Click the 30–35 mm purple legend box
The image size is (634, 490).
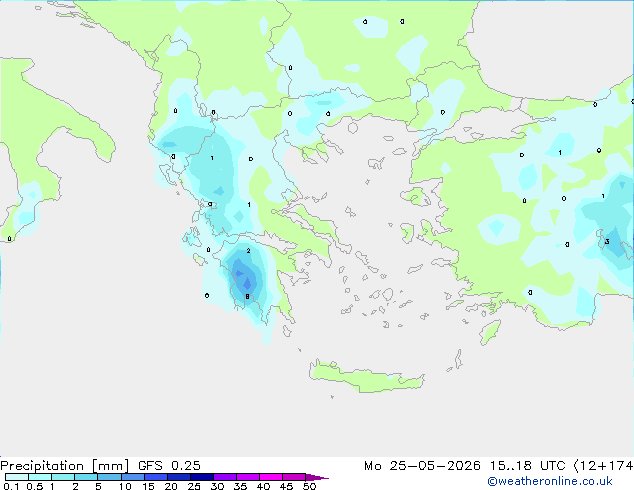[x=225, y=477]
